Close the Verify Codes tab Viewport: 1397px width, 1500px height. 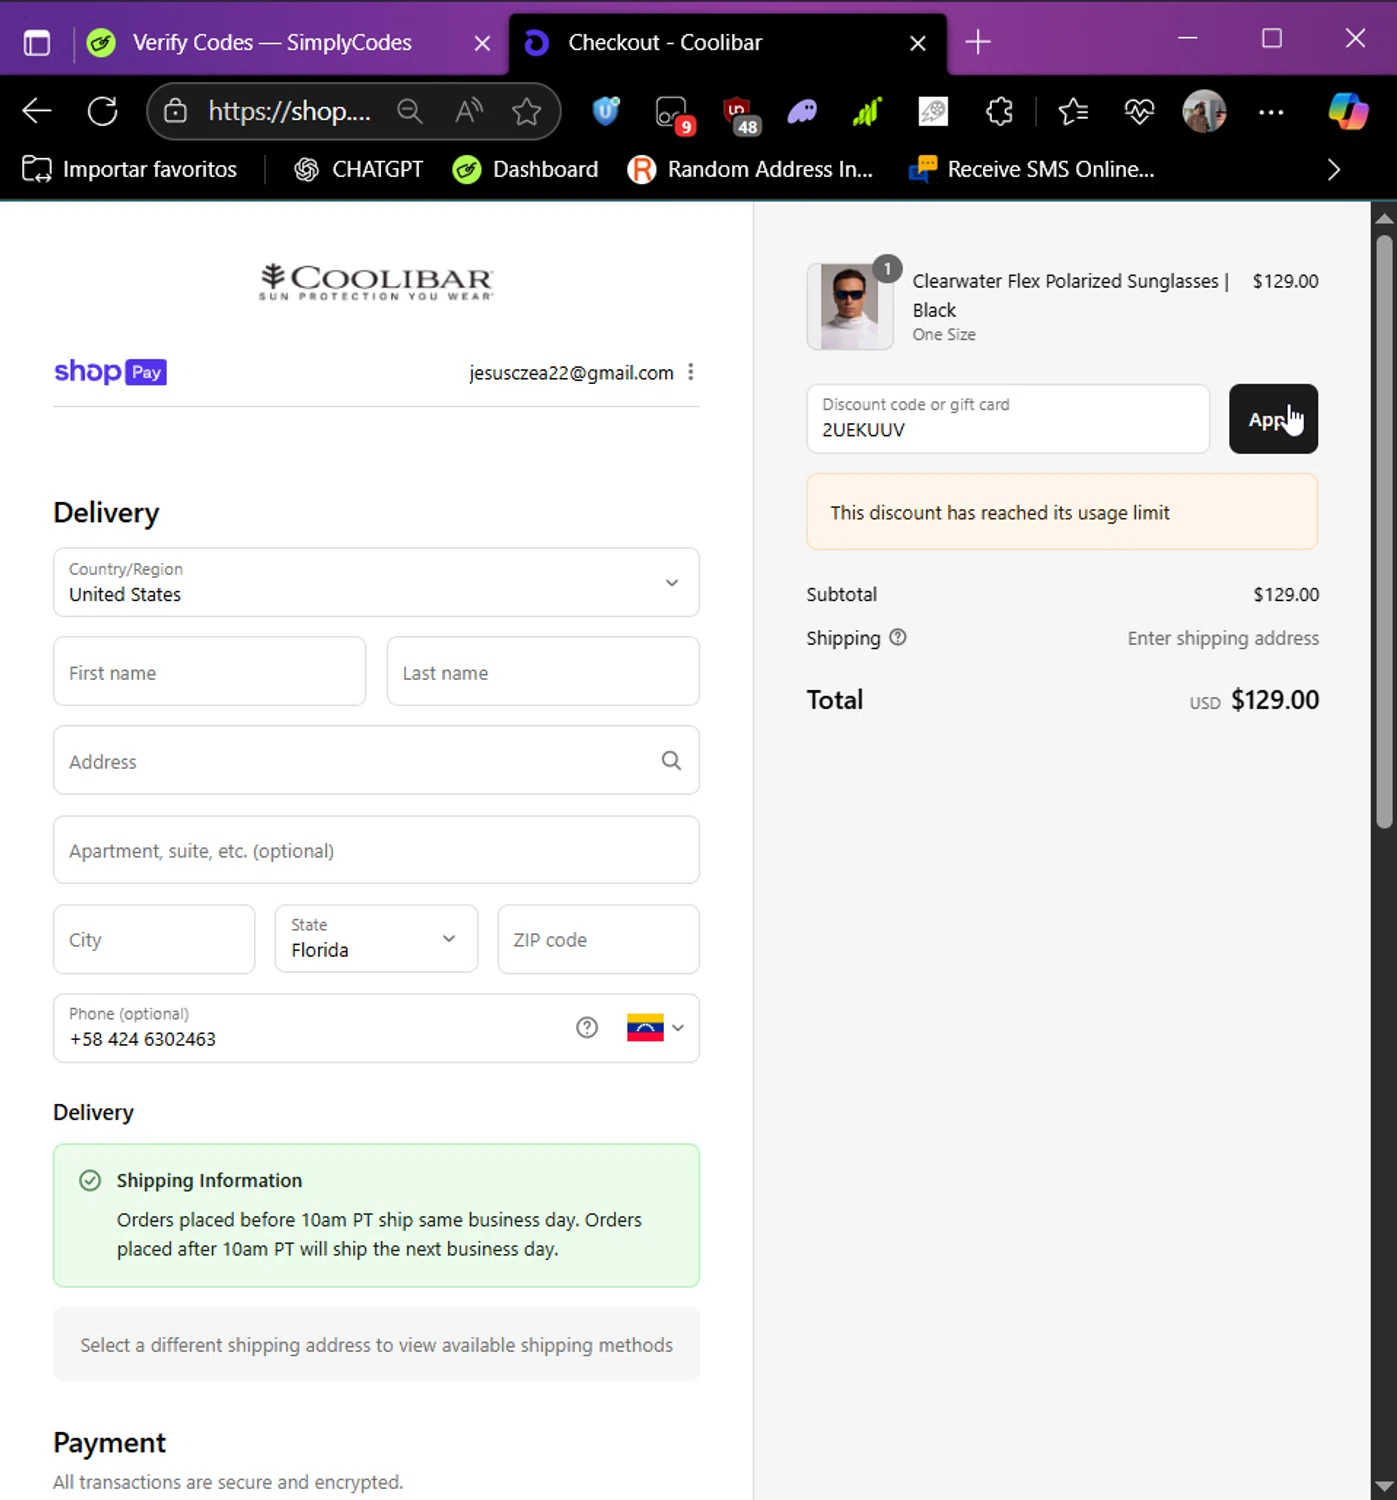pos(482,43)
